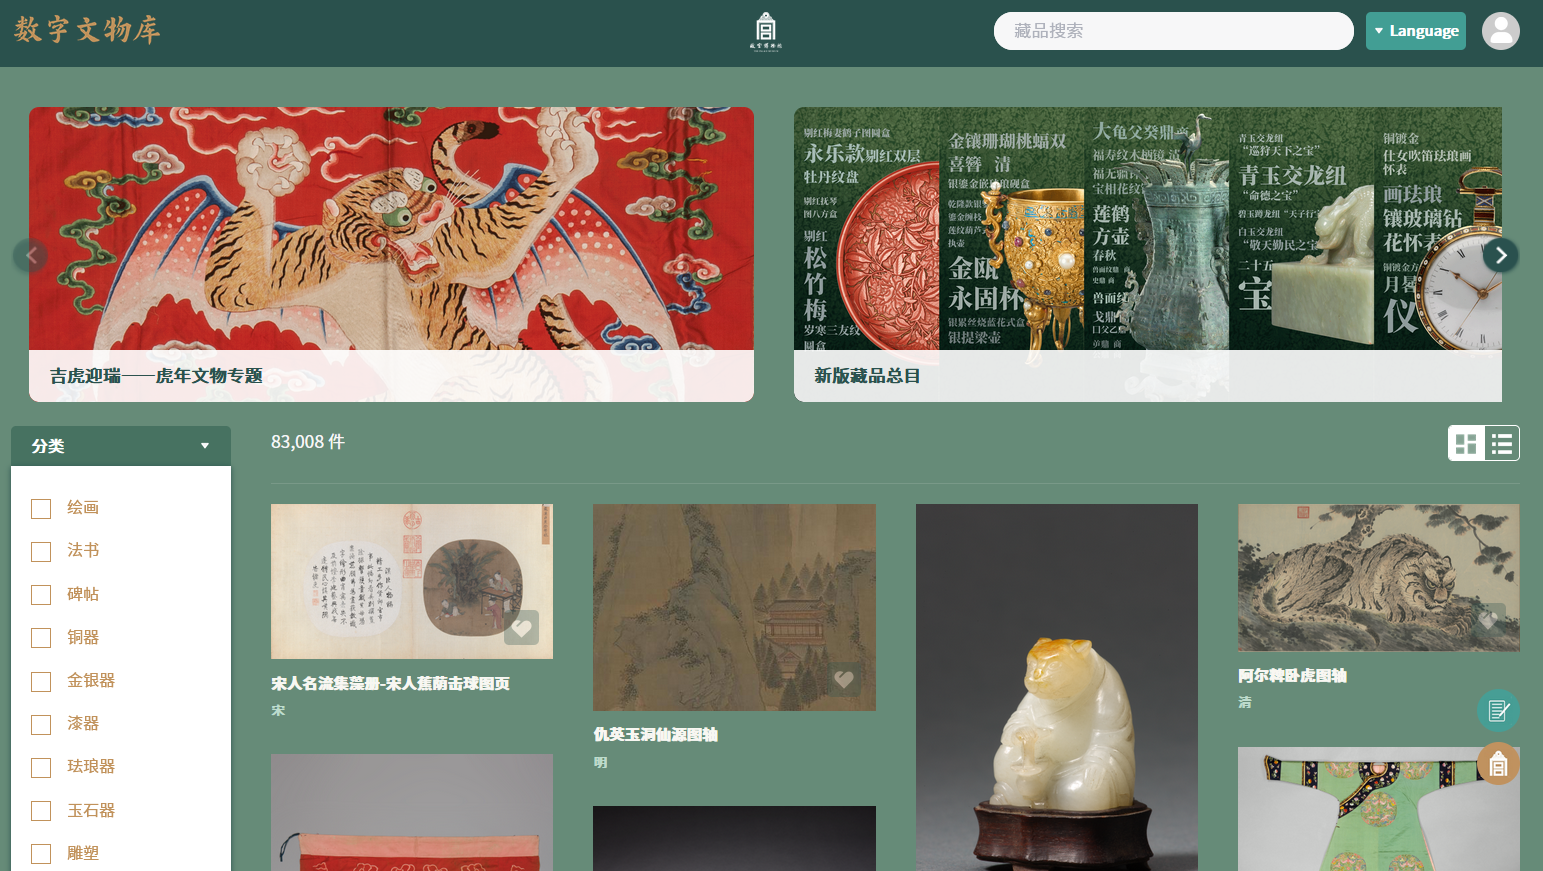Open the floating feedback note icon
Image resolution: width=1543 pixels, height=871 pixels.
pos(1498,711)
